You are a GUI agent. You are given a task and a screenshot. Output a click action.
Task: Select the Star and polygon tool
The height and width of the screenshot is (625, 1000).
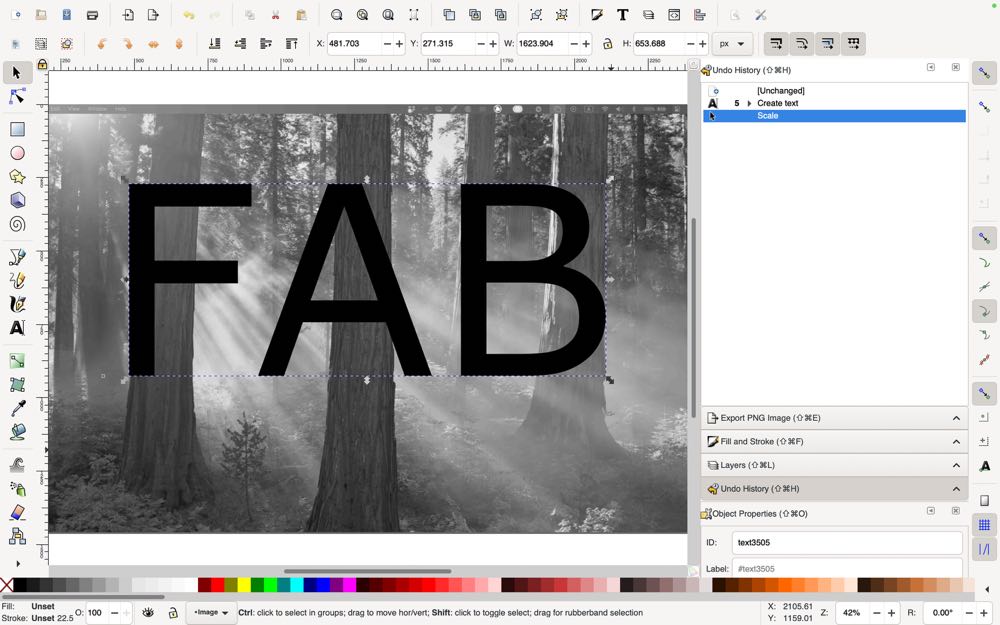pyautogui.click(x=17, y=177)
